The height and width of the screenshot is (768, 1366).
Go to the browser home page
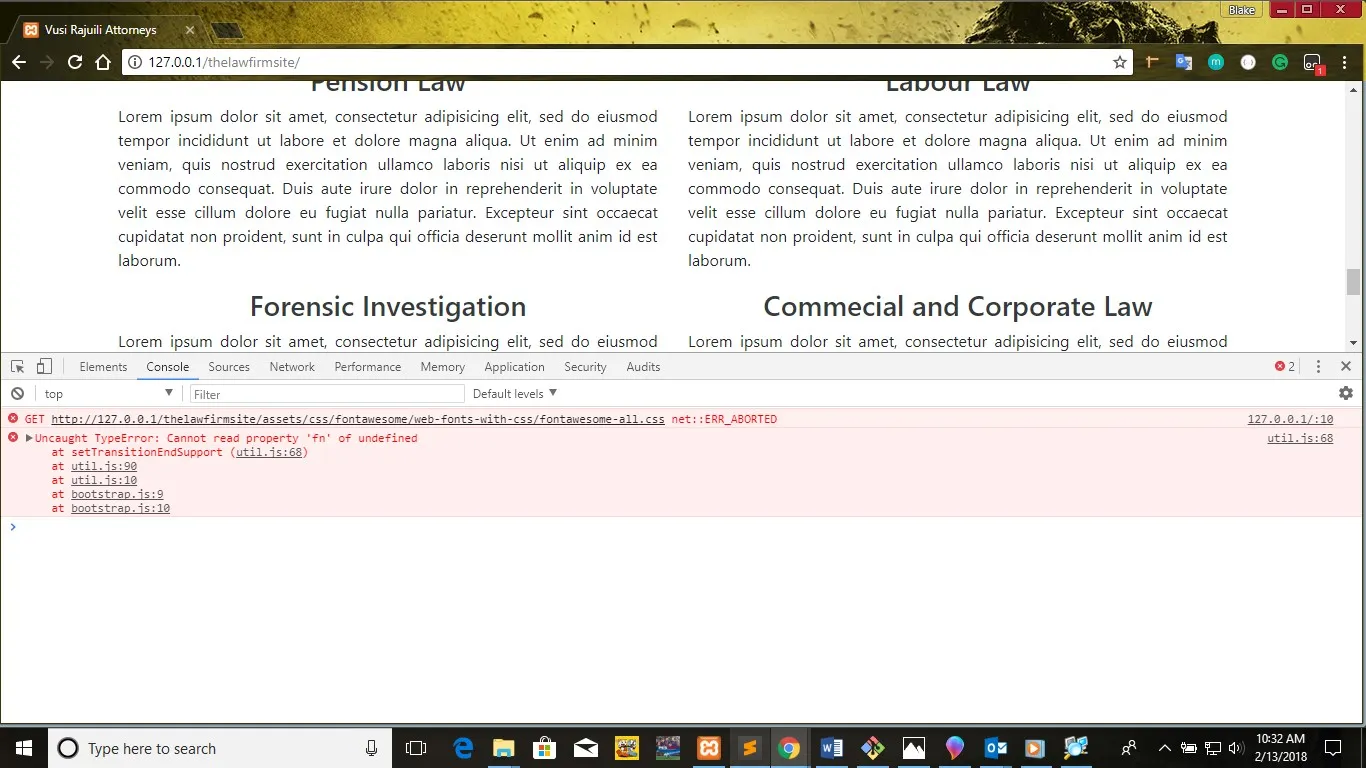click(102, 62)
